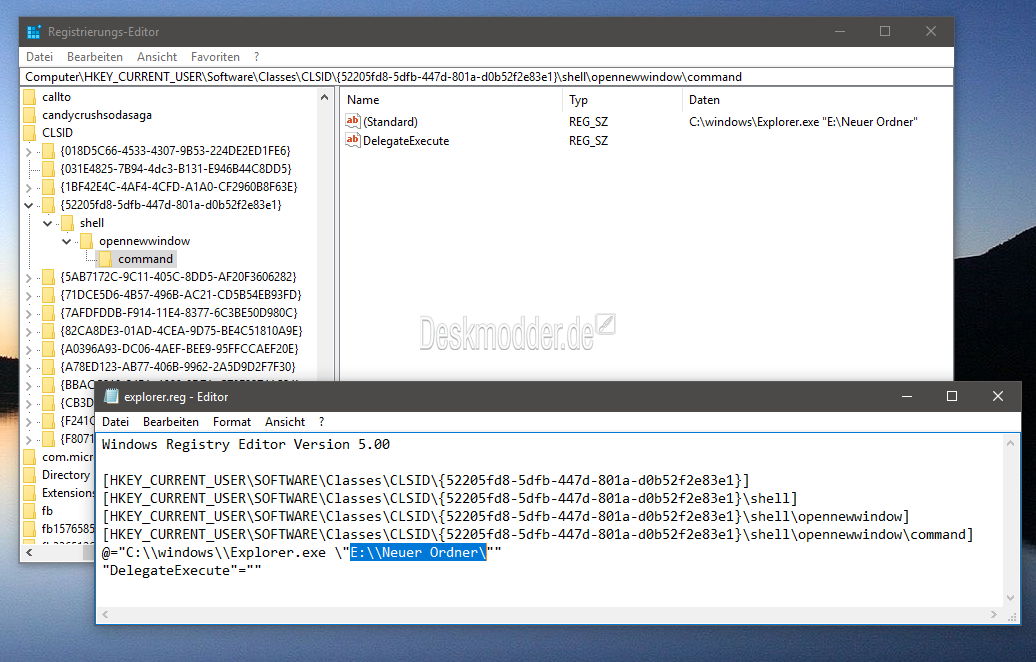Open Bearbeiten menu in explorer.reg Editor
1036x662 pixels.
(x=171, y=422)
